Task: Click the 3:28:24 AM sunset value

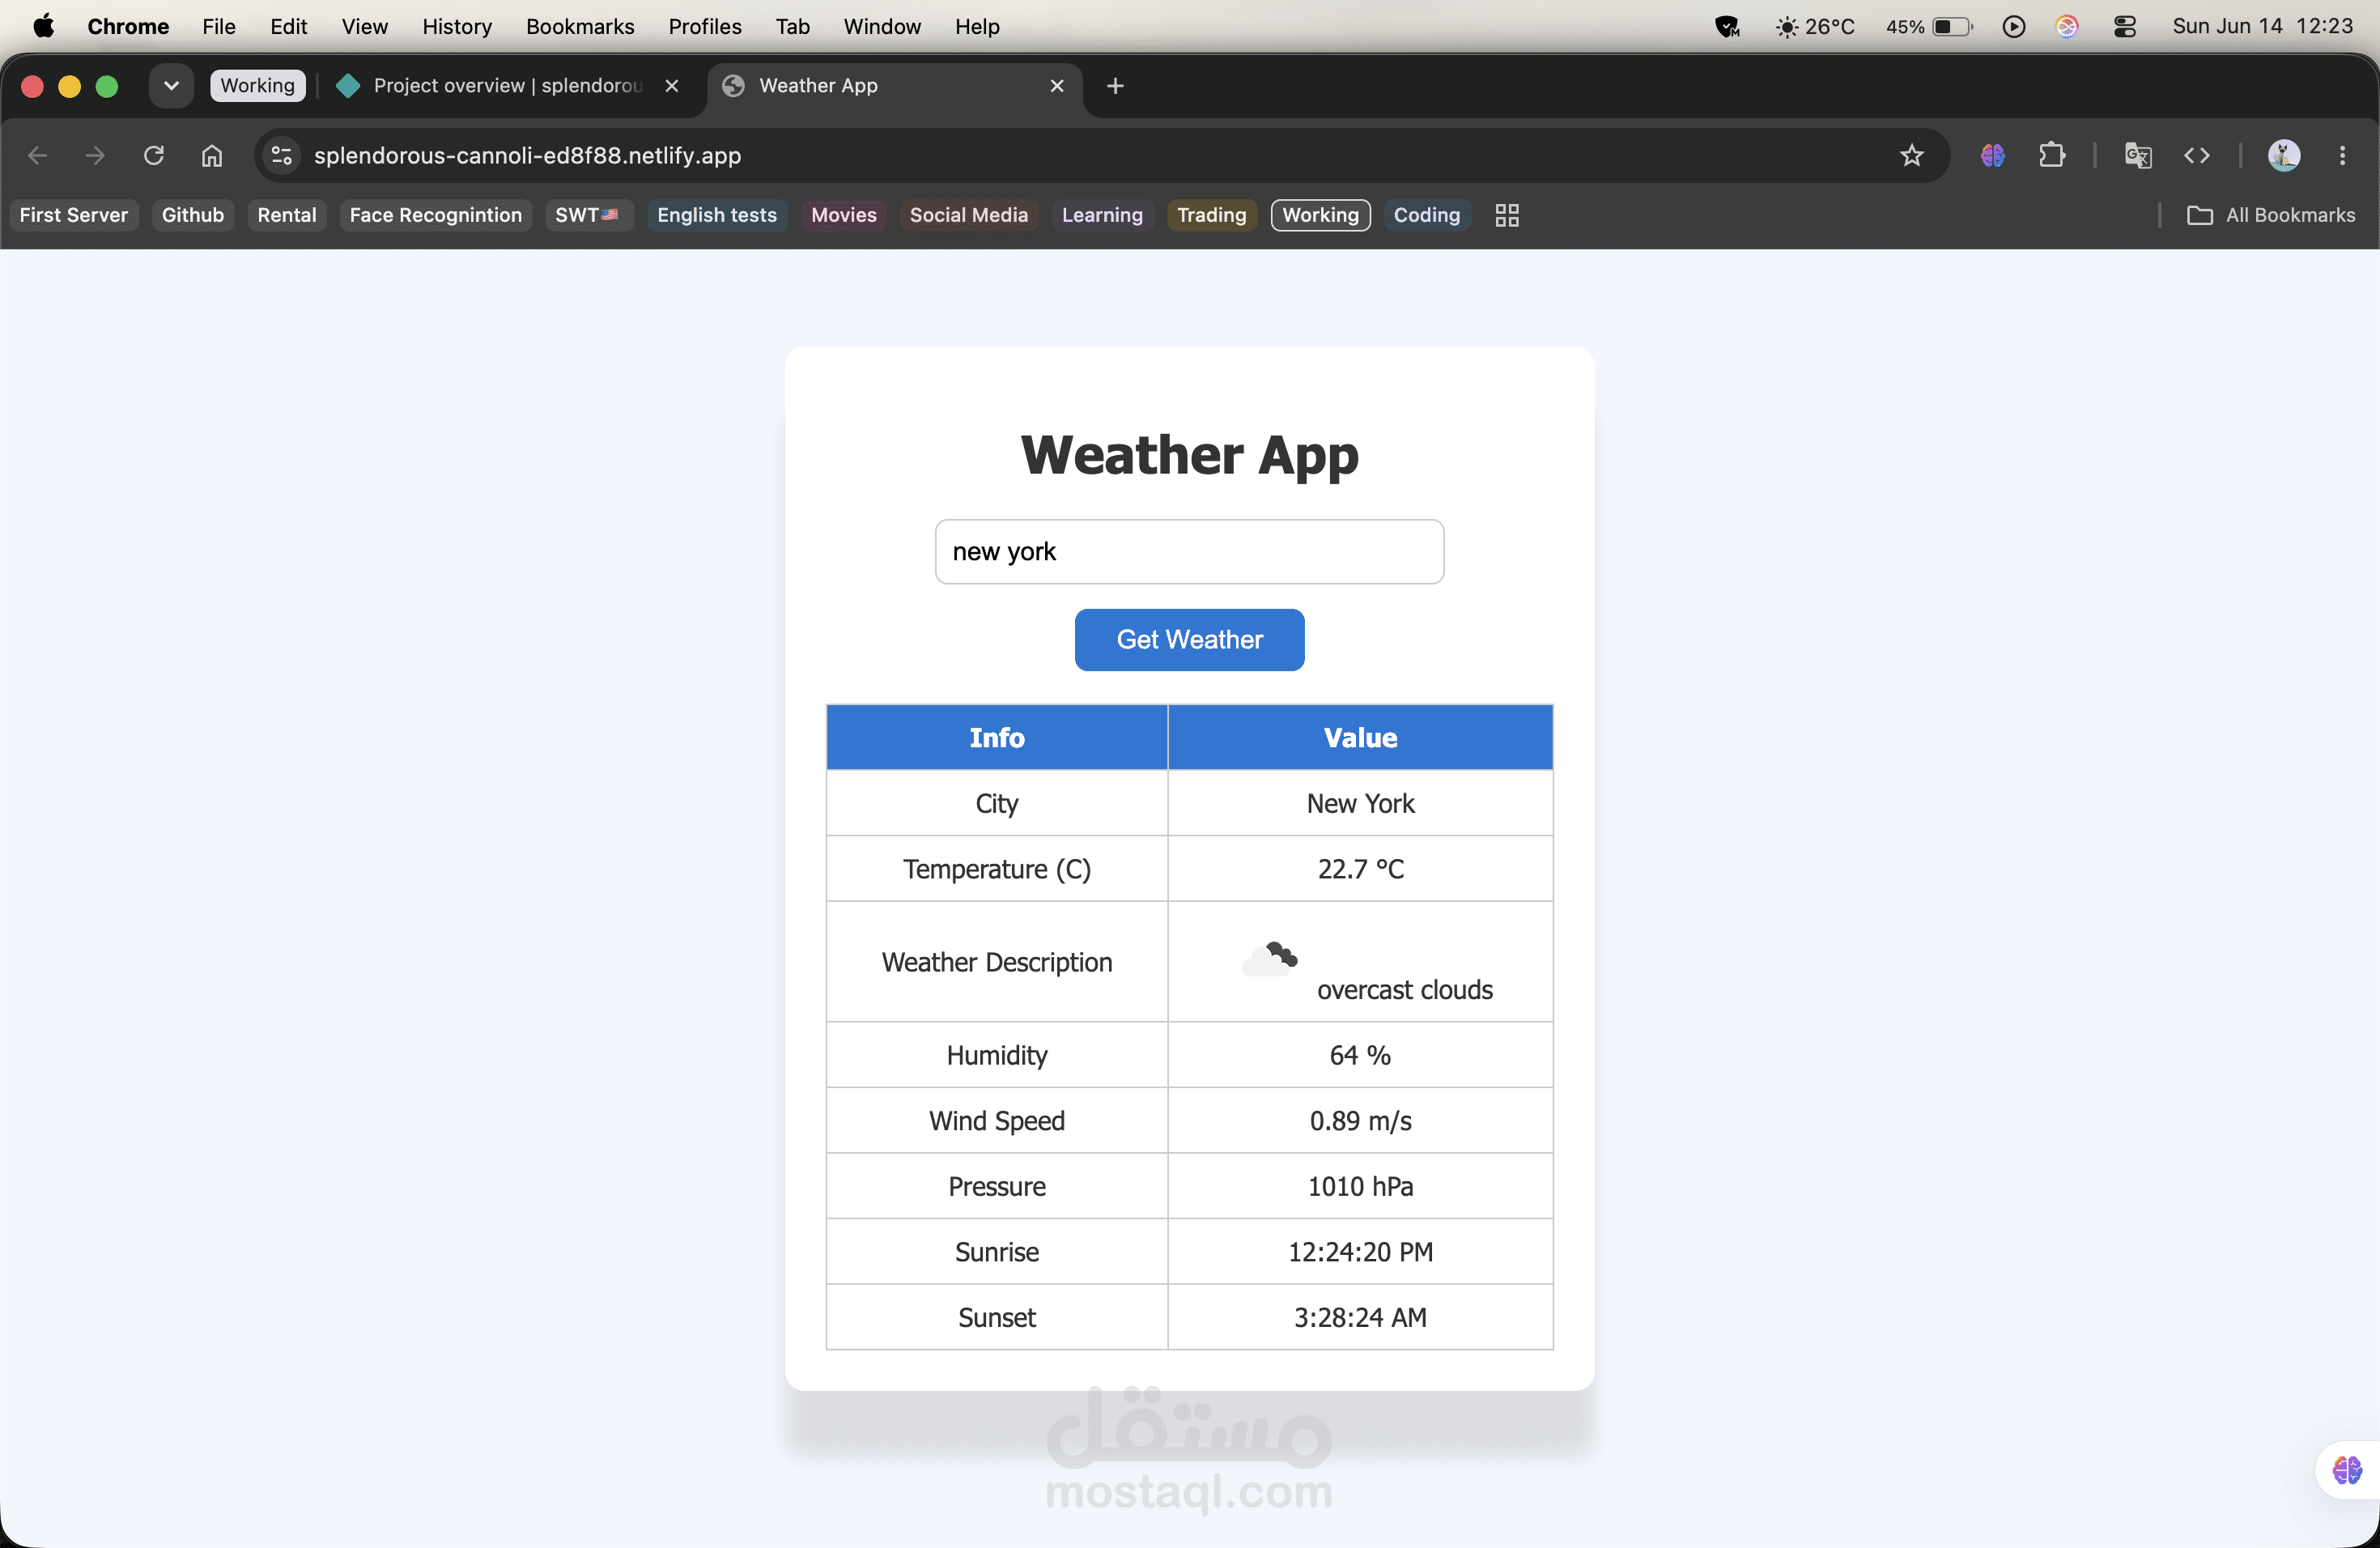Action: [x=1360, y=1318]
